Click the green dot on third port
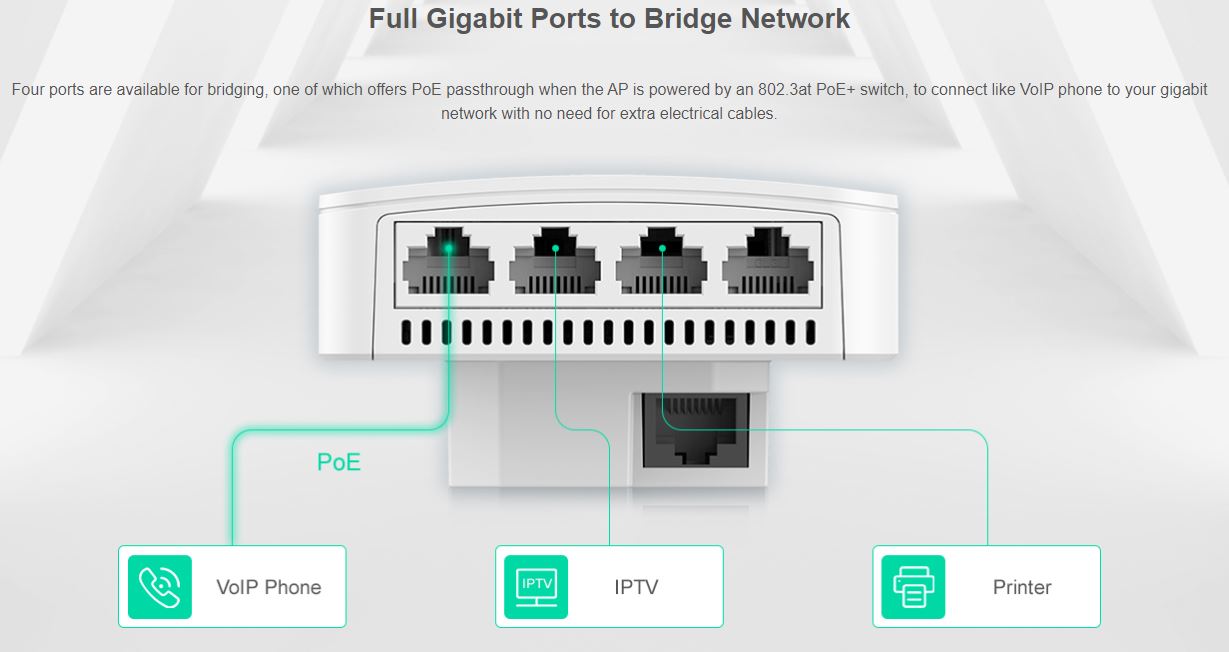The width and height of the screenshot is (1229, 652). [662, 246]
